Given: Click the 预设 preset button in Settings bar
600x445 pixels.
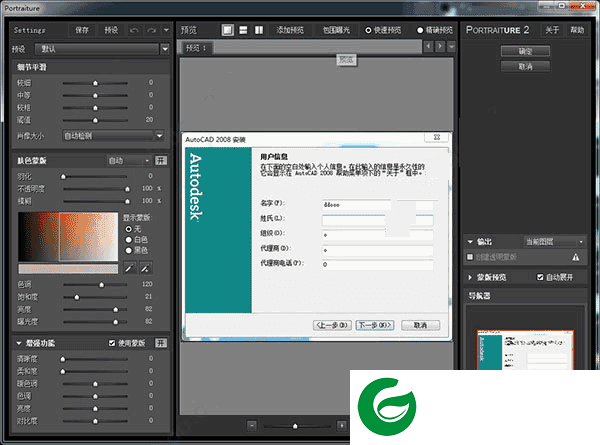Looking at the screenshot, I should pyautogui.click(x=111, y=30).
